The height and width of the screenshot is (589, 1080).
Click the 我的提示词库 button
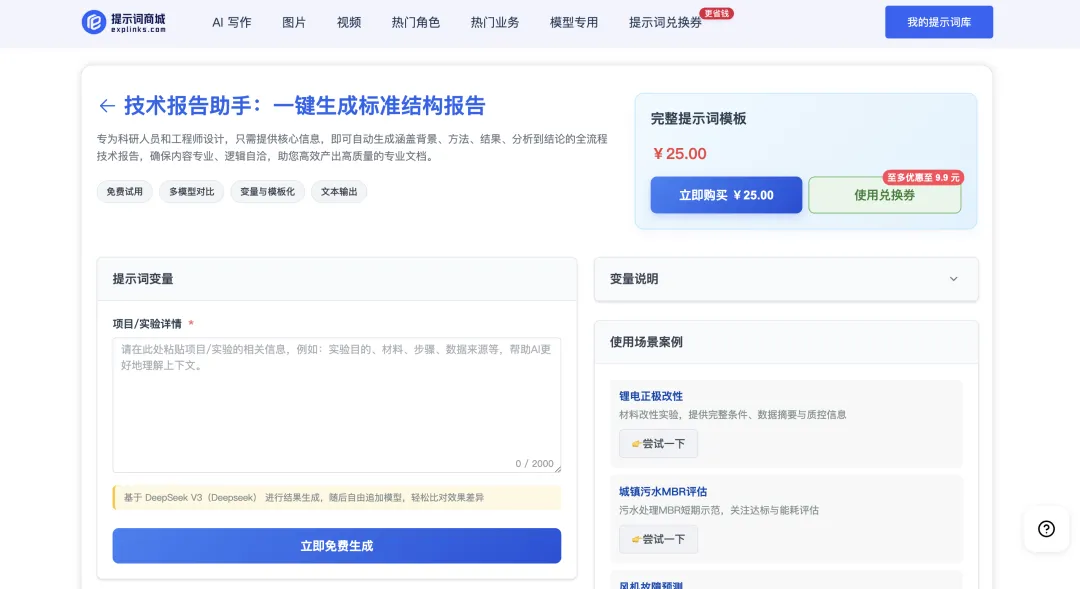point(939,22)
